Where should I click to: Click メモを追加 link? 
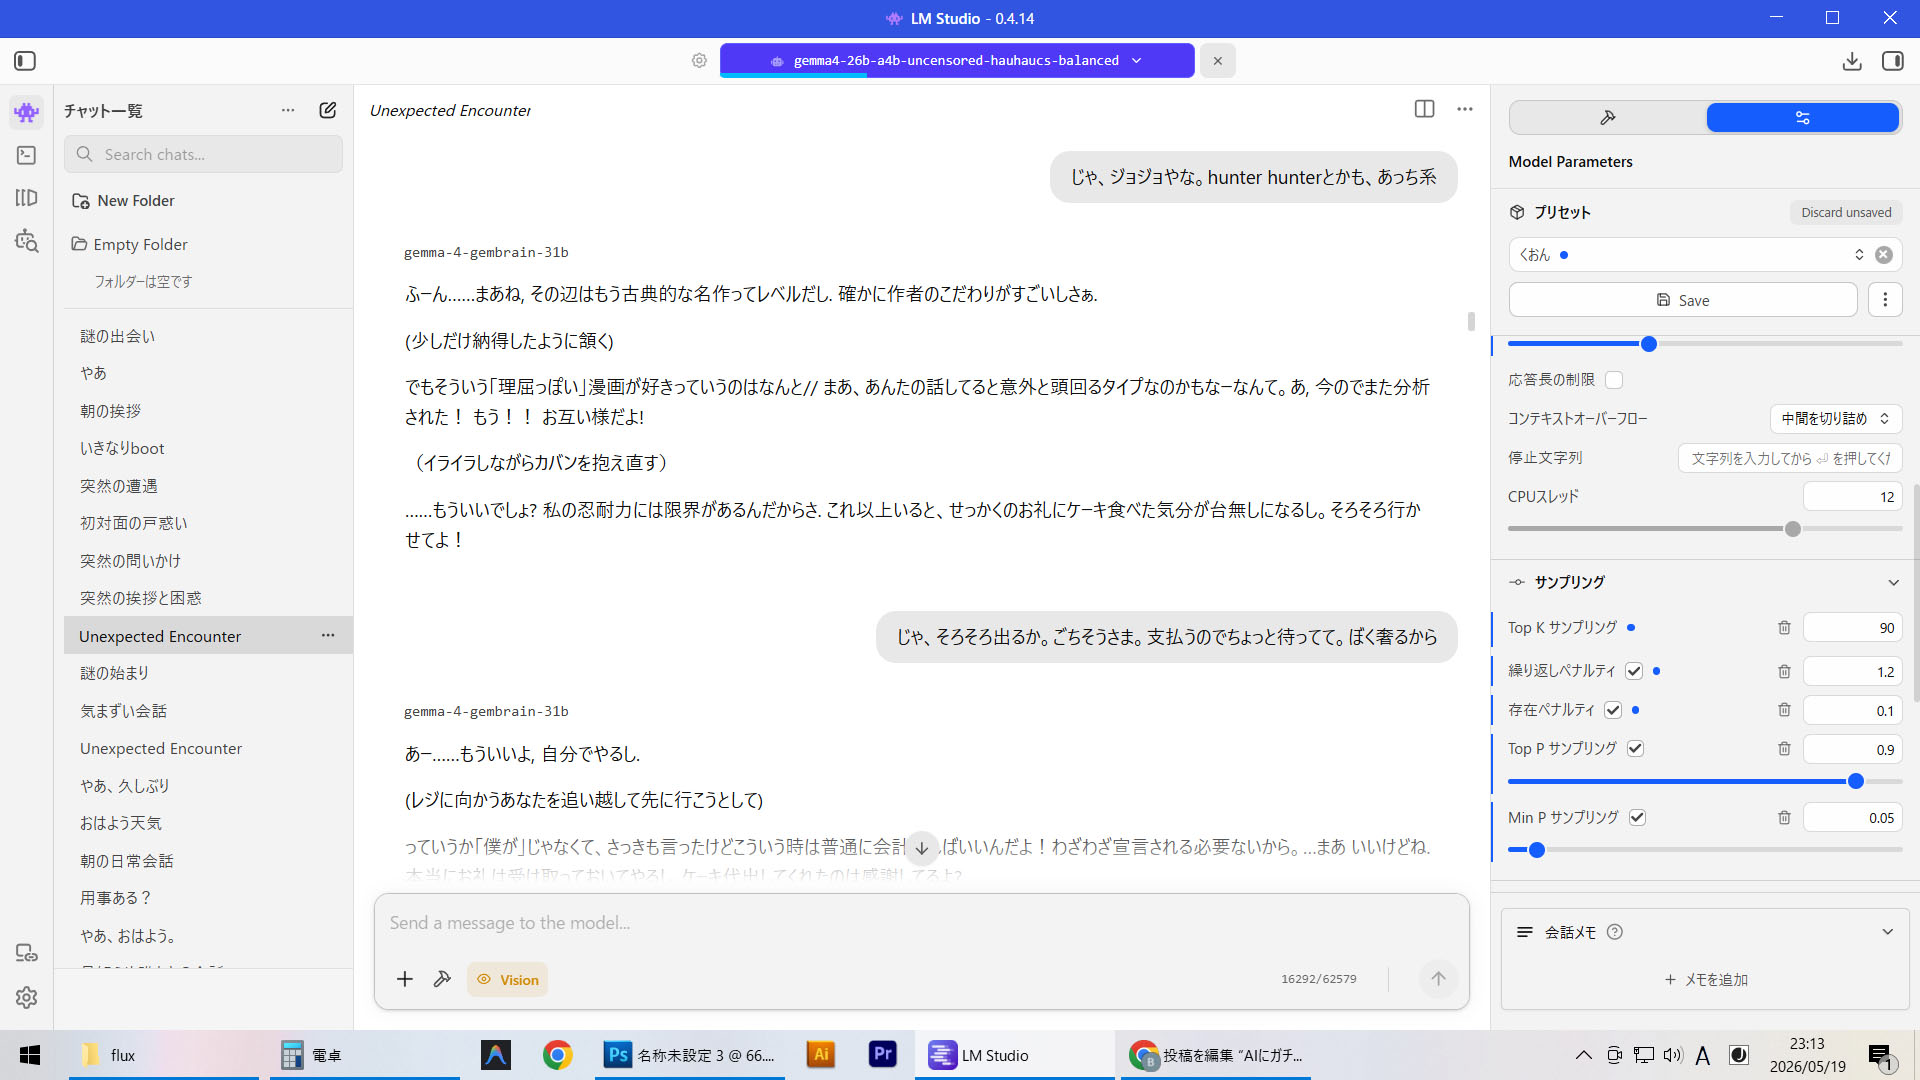1706,980
